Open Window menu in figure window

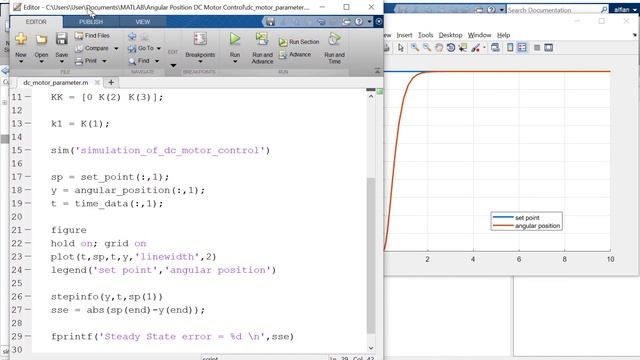tap(479, 35)
